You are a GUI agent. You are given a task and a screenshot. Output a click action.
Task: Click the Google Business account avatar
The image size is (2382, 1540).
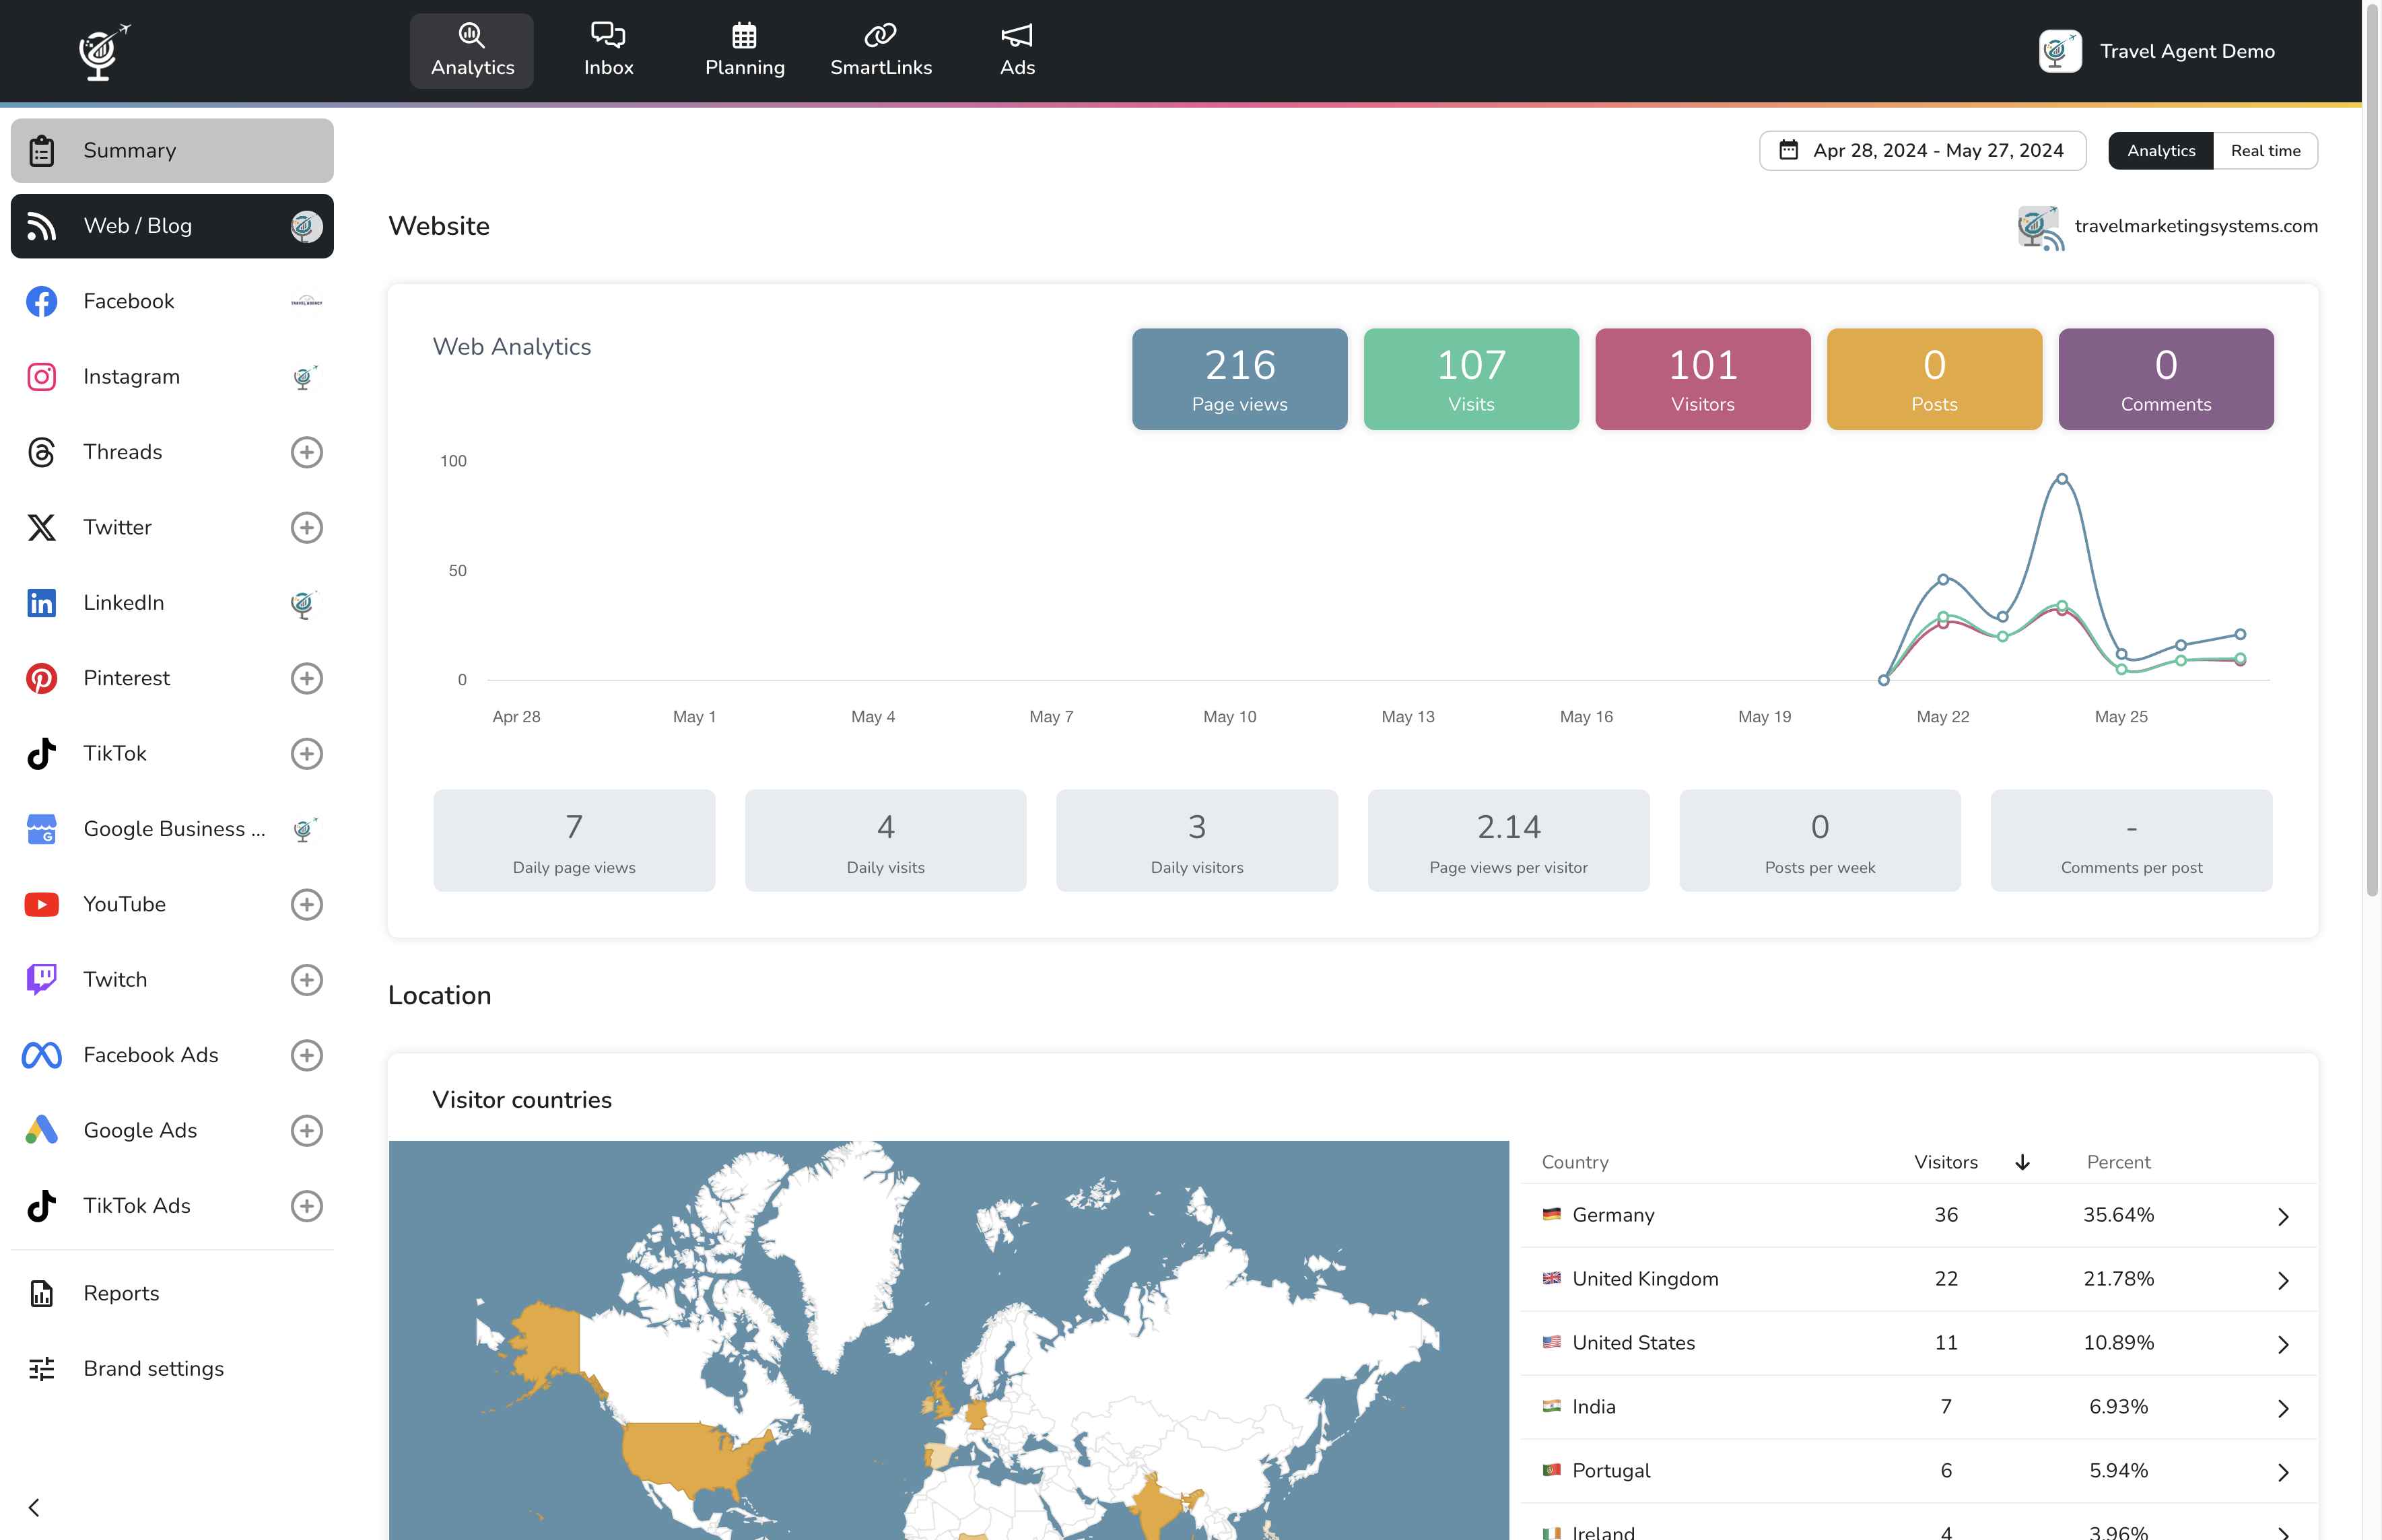[x=305, y=829]
